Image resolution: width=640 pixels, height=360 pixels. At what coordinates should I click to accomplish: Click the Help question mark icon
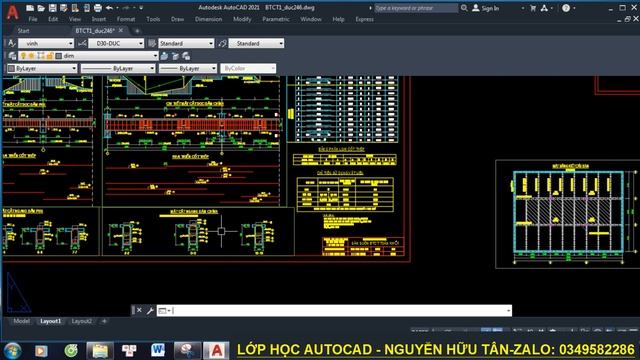(x=566, y=8)
